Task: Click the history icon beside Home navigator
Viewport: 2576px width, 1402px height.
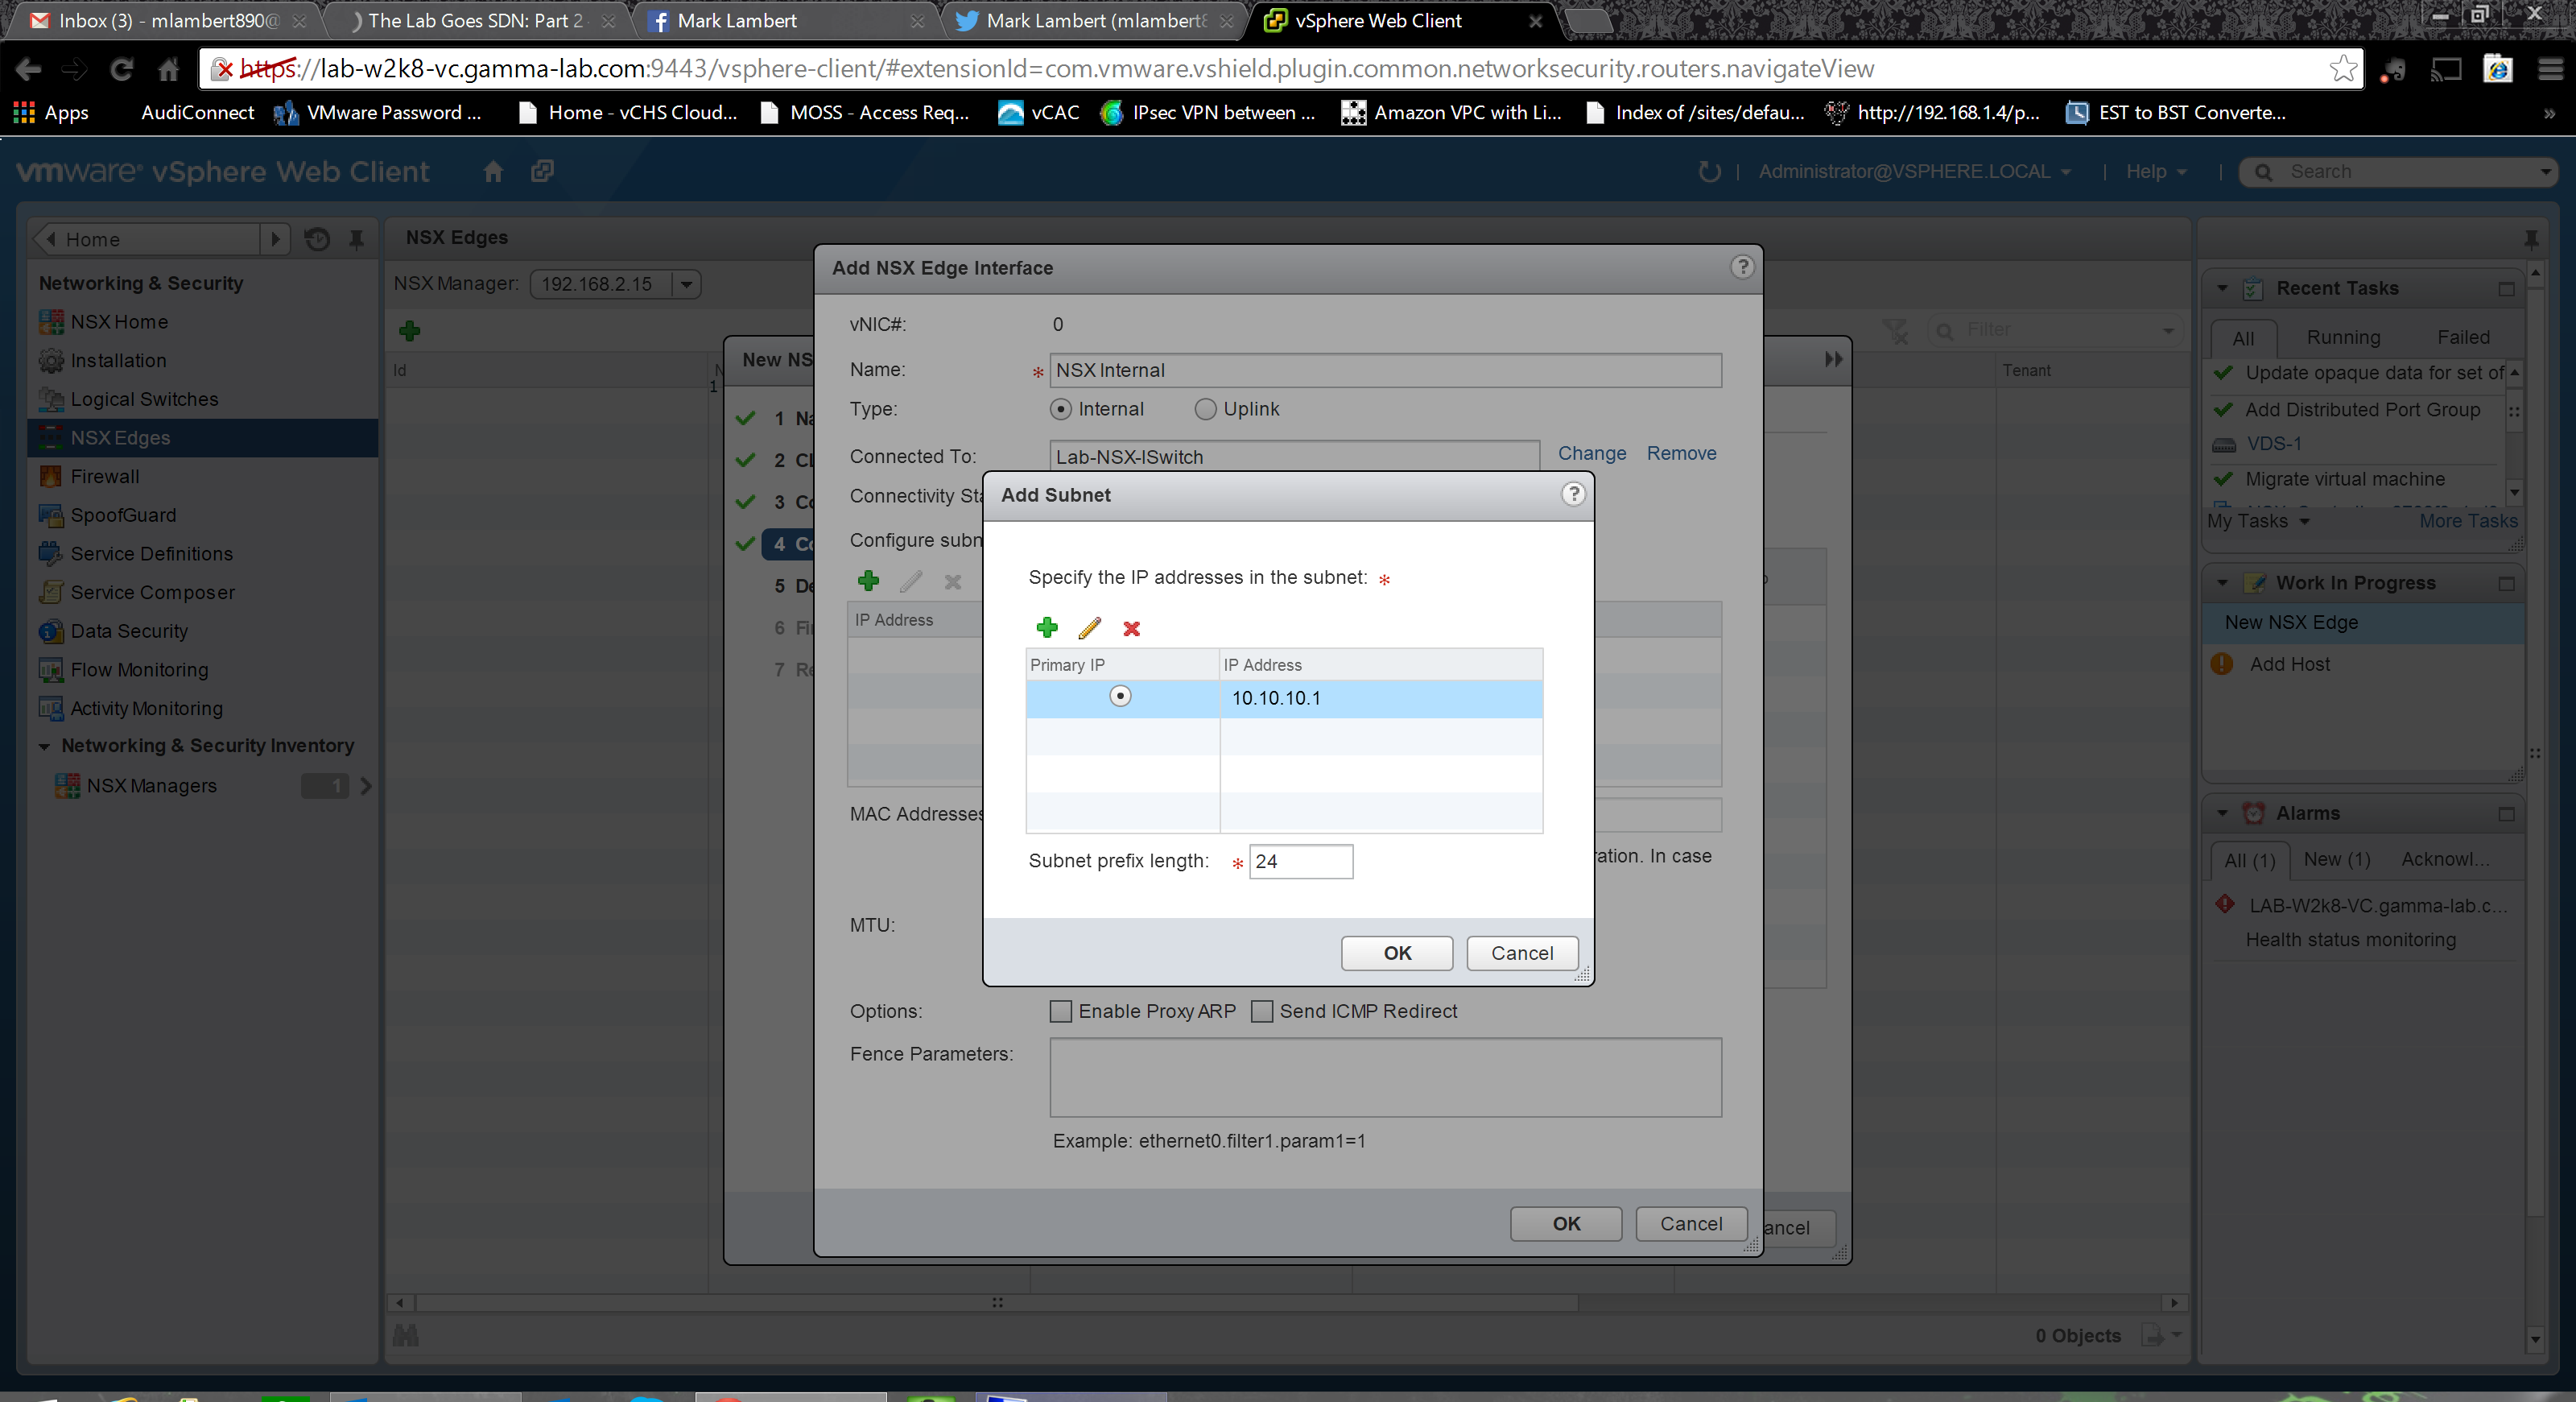Action: tap(317, 239)
